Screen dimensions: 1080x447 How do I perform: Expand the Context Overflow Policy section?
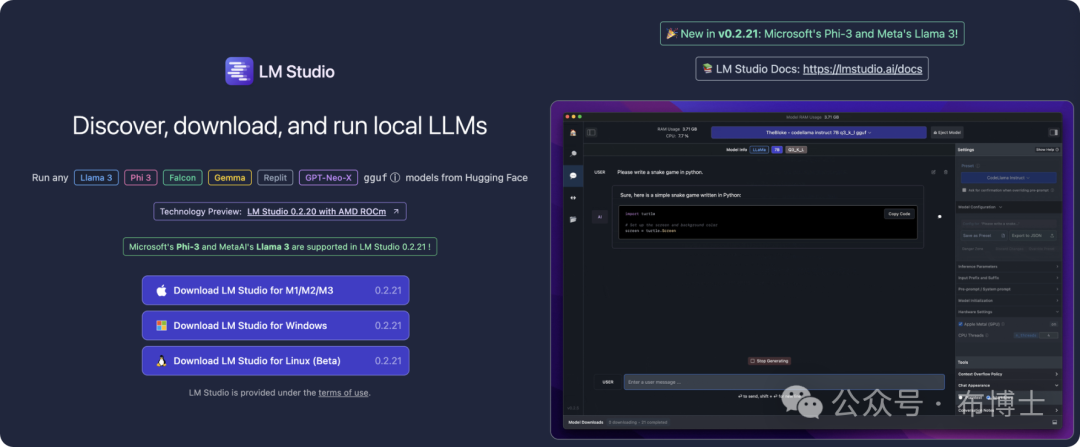click(1007, 374)
